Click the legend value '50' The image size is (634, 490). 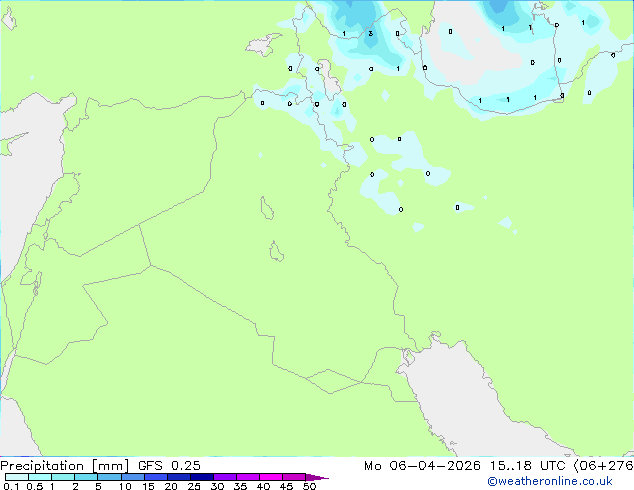click(x=309, y=486)
